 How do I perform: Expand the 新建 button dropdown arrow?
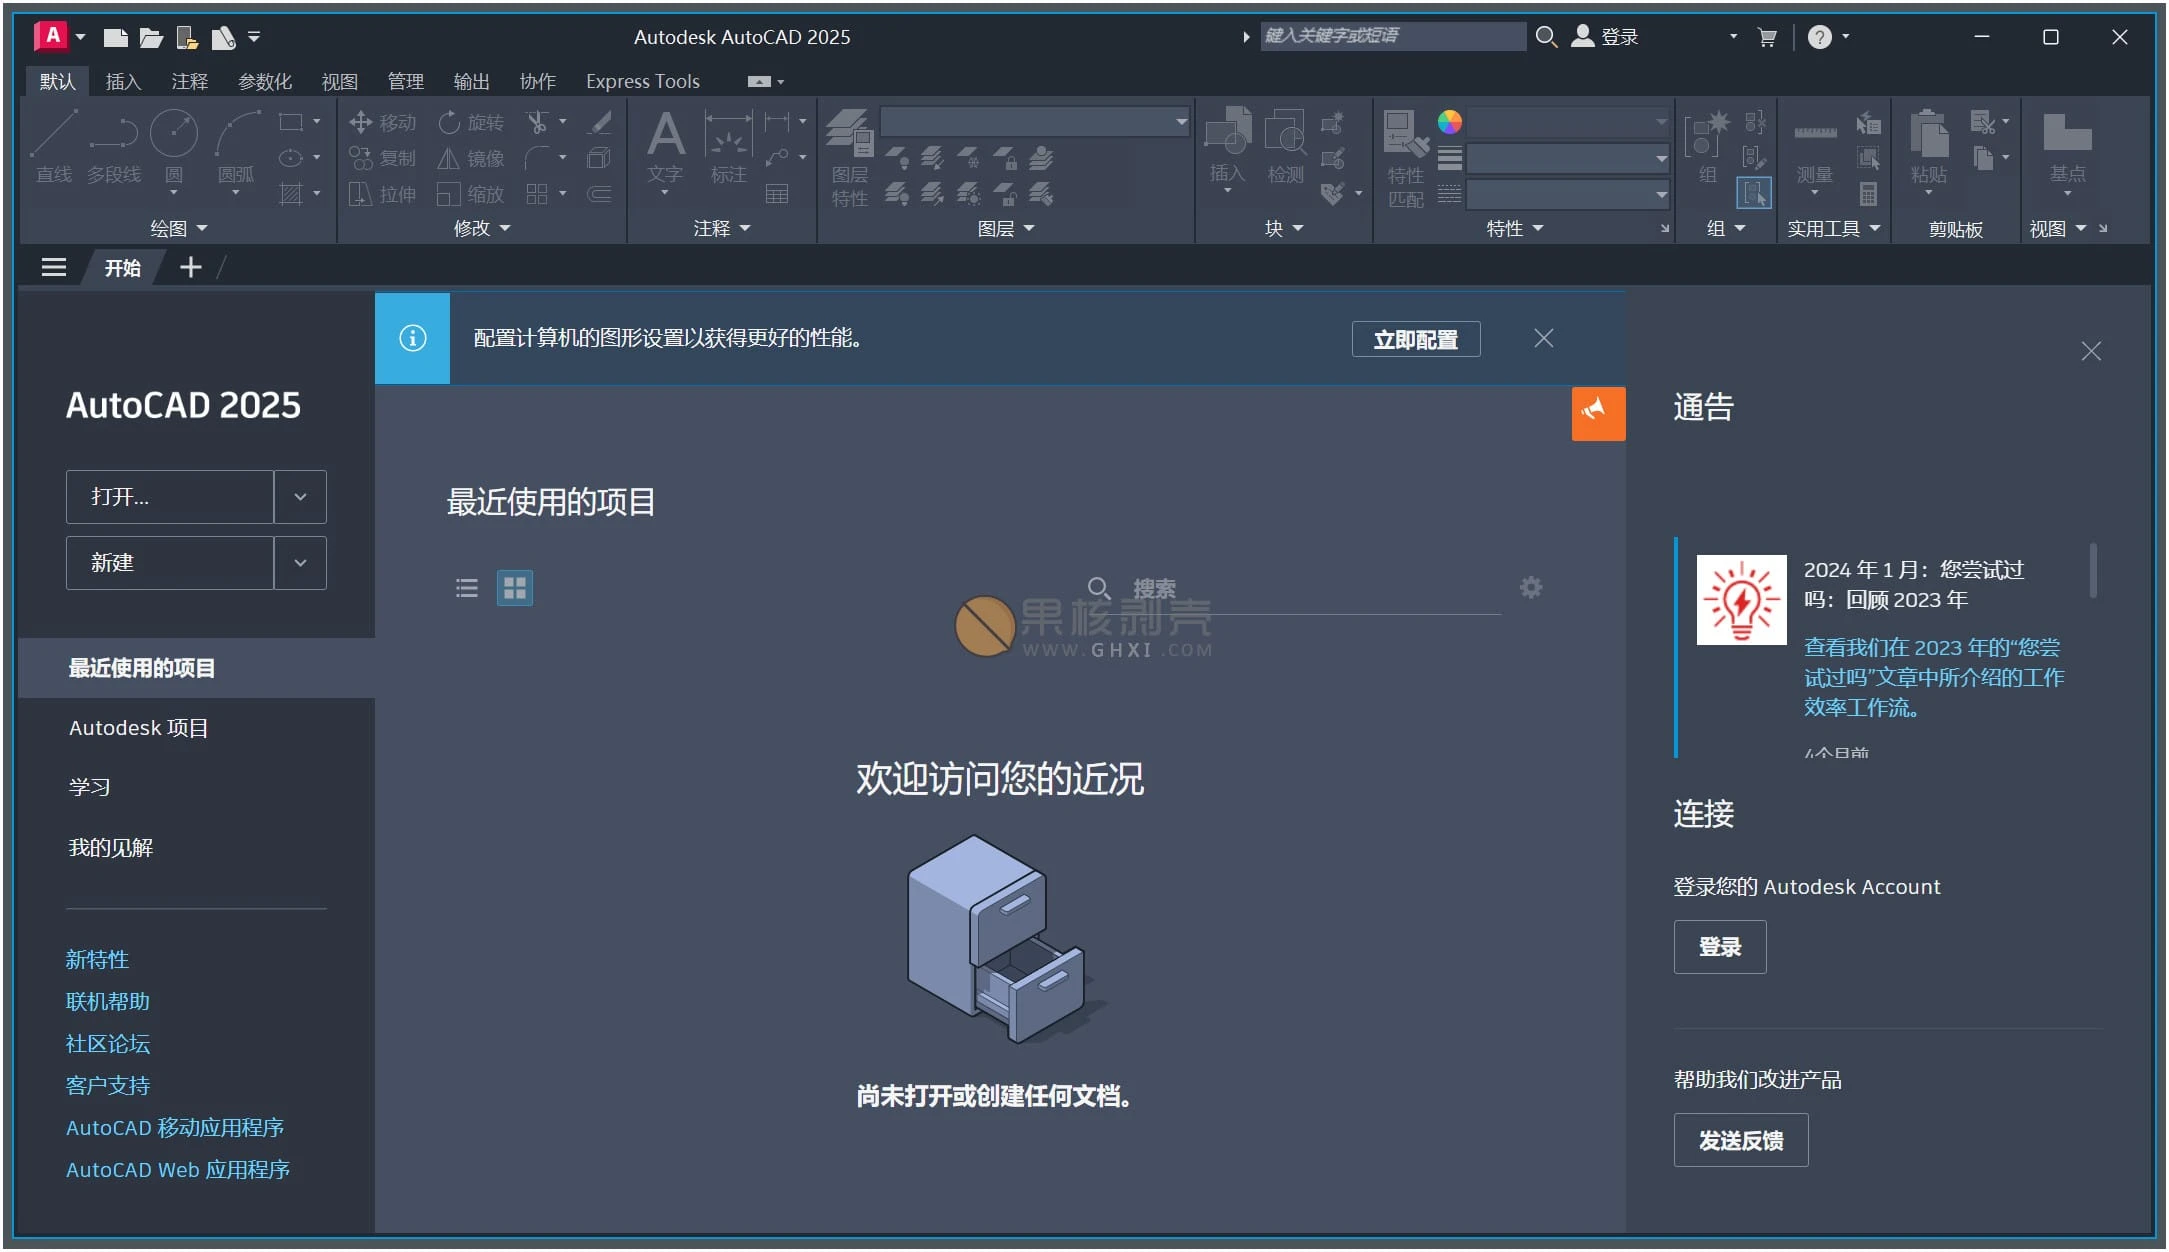click(300, 563)
